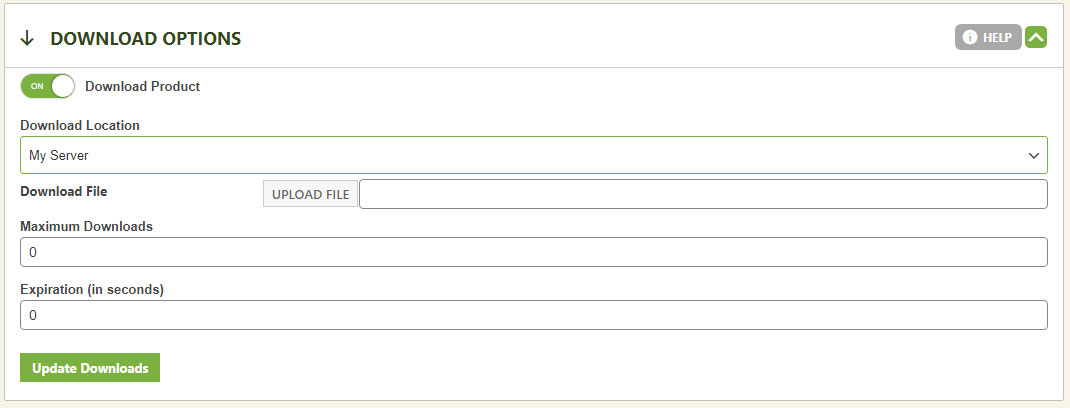Open the Download Location dropdown

[534, 155]
